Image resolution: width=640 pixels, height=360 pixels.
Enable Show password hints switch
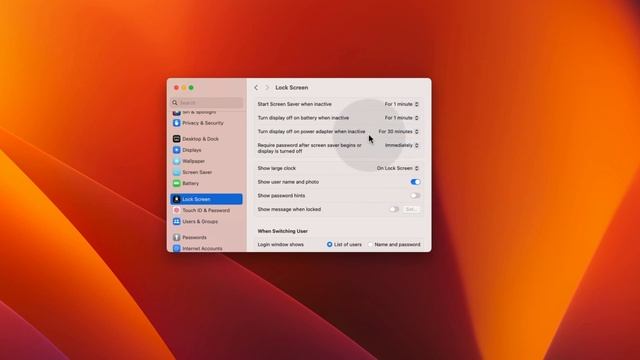(x=415, y=196)
